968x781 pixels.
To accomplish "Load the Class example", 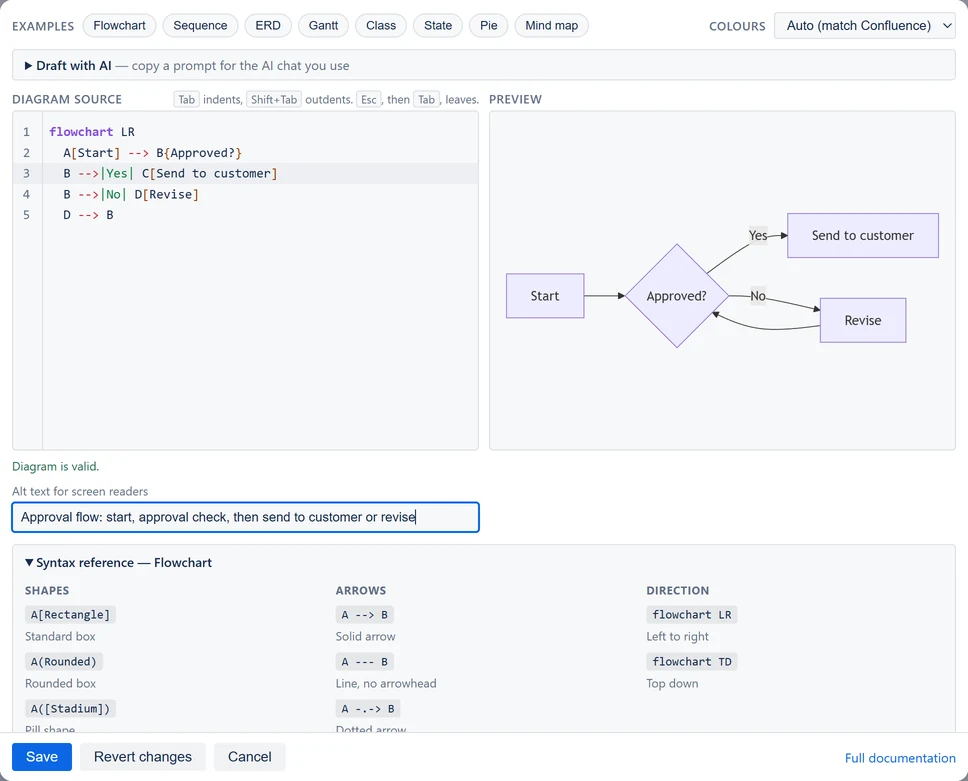I will (x=381, y=26).
